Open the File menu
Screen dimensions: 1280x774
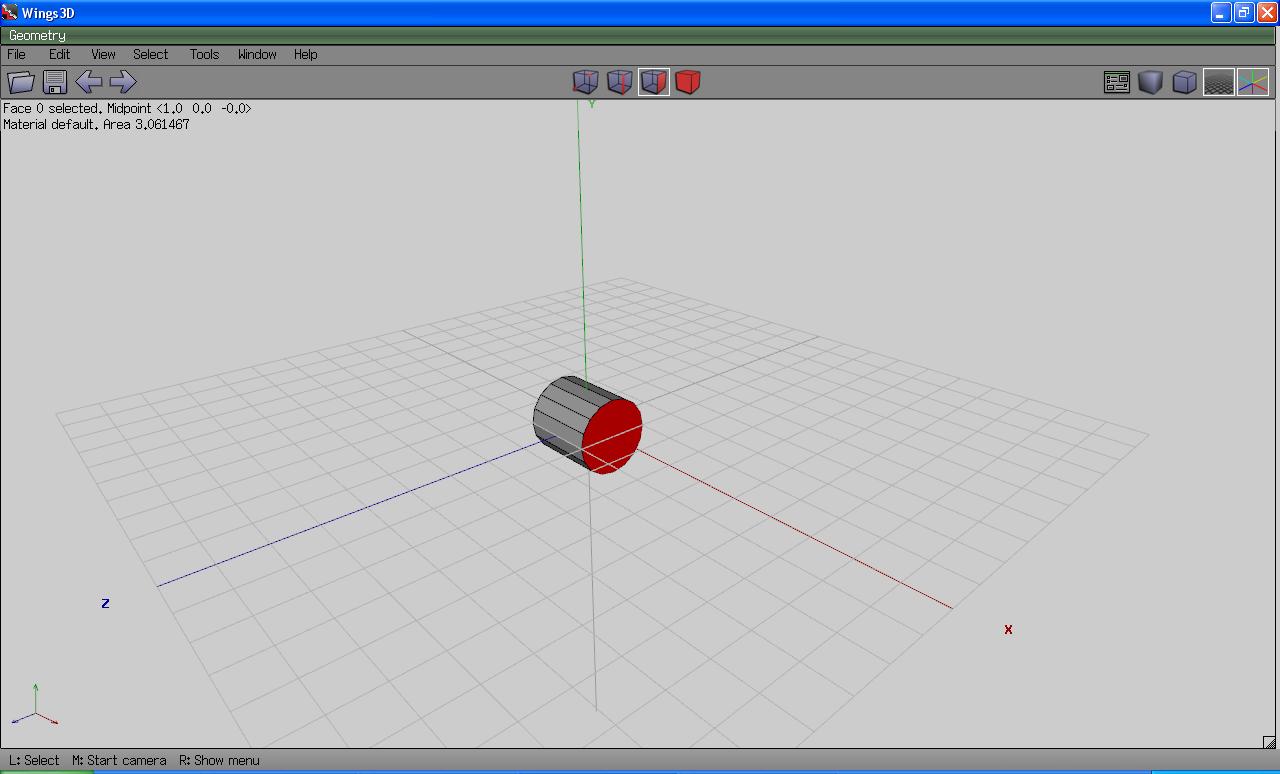(x=17, y=55)
